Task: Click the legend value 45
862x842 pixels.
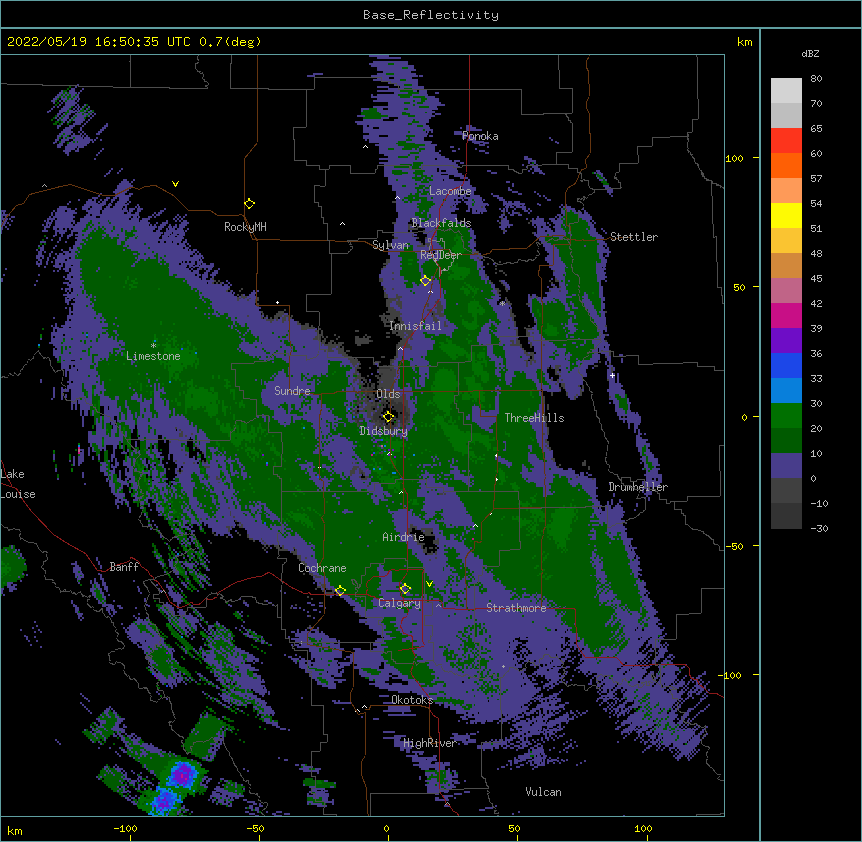Action: [816, 279]
